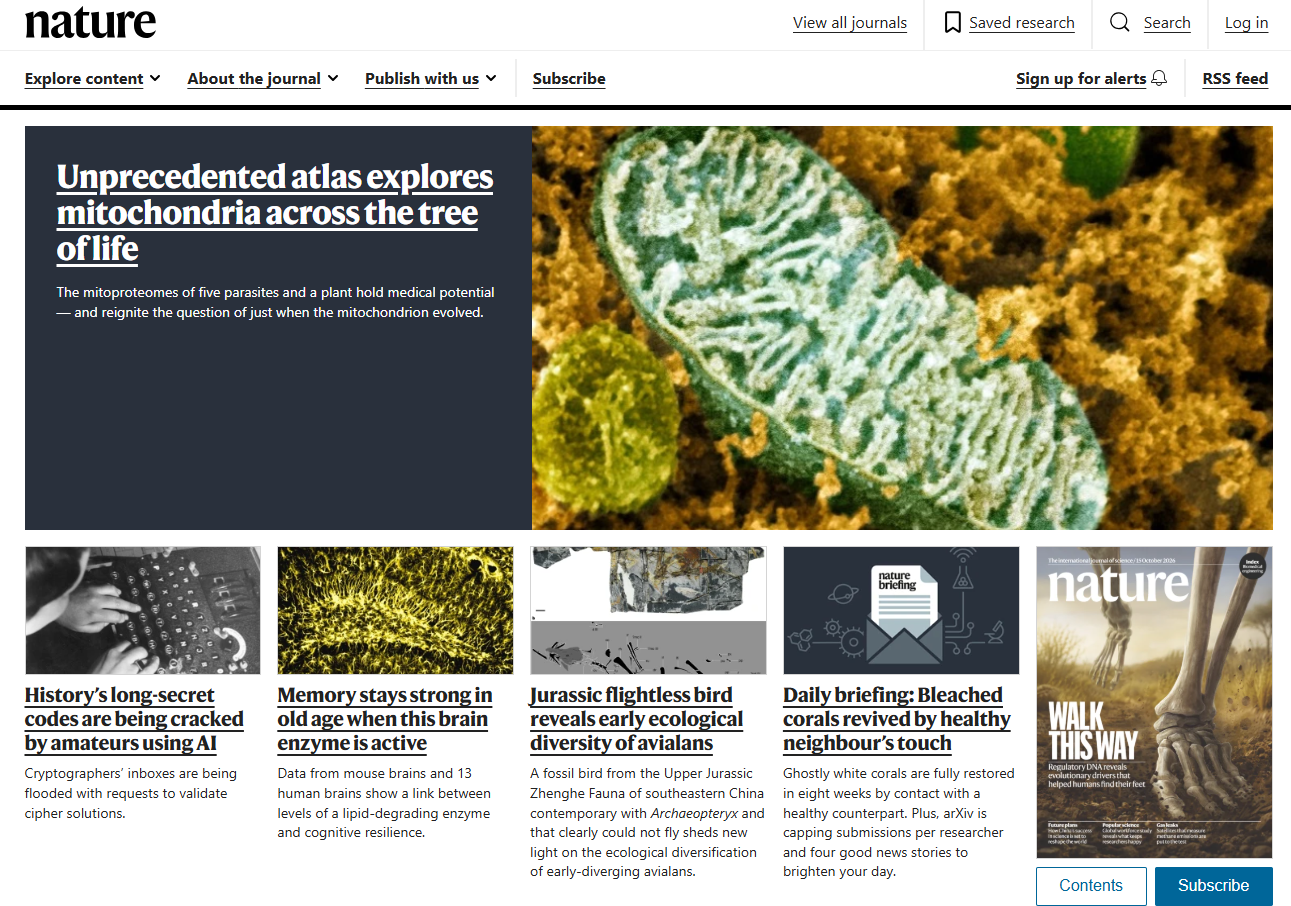Click Sign up for alerts
1291x906 pixels.
coord(1081,79)
